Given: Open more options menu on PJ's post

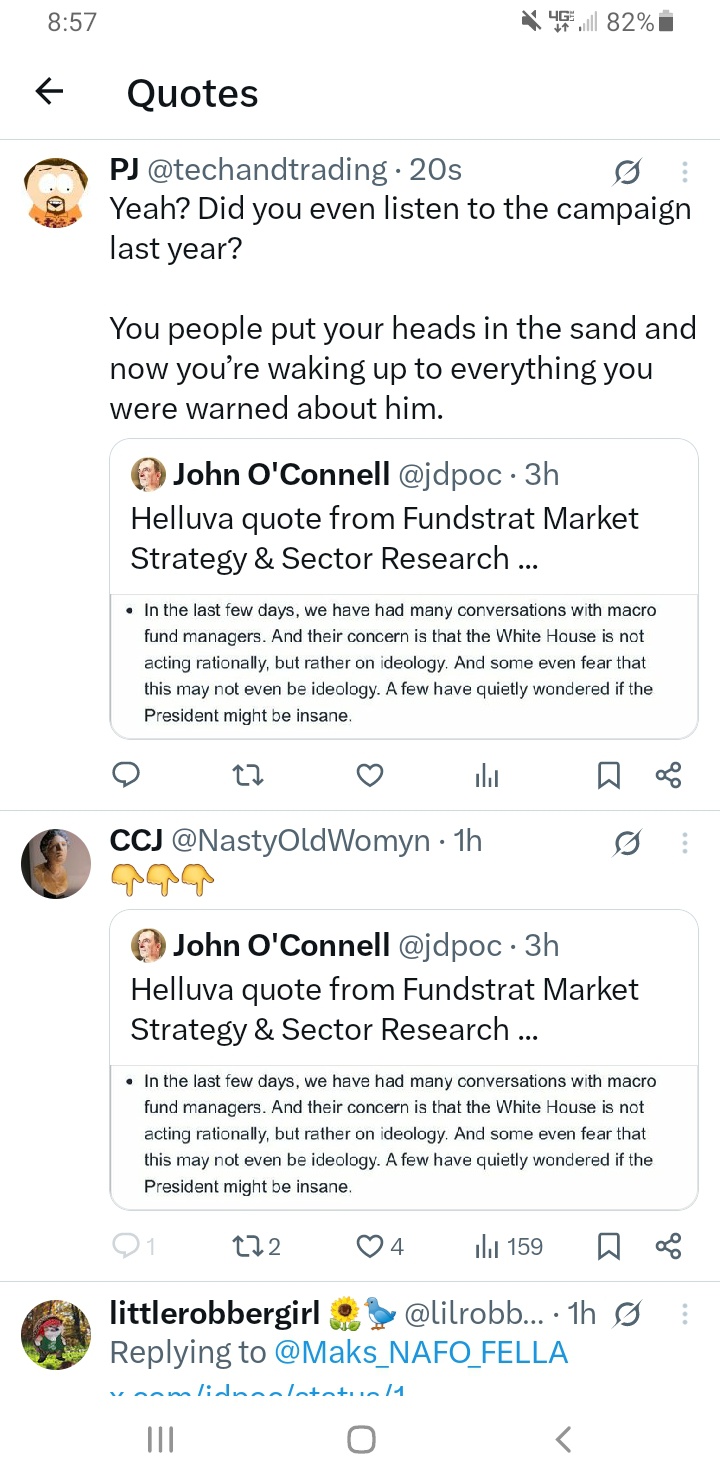Looking at the screenshot, I should [685, 172].
